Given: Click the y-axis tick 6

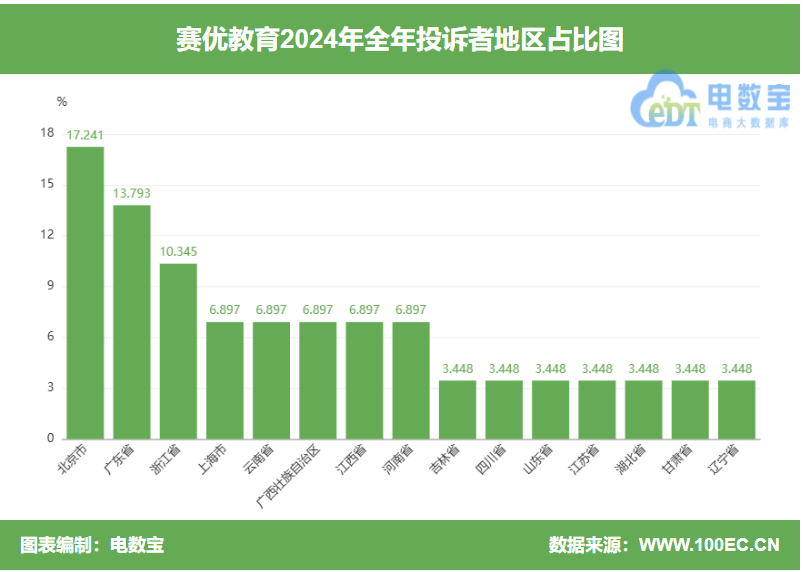Looking at the screenshot, I should [x=50, y=336].
